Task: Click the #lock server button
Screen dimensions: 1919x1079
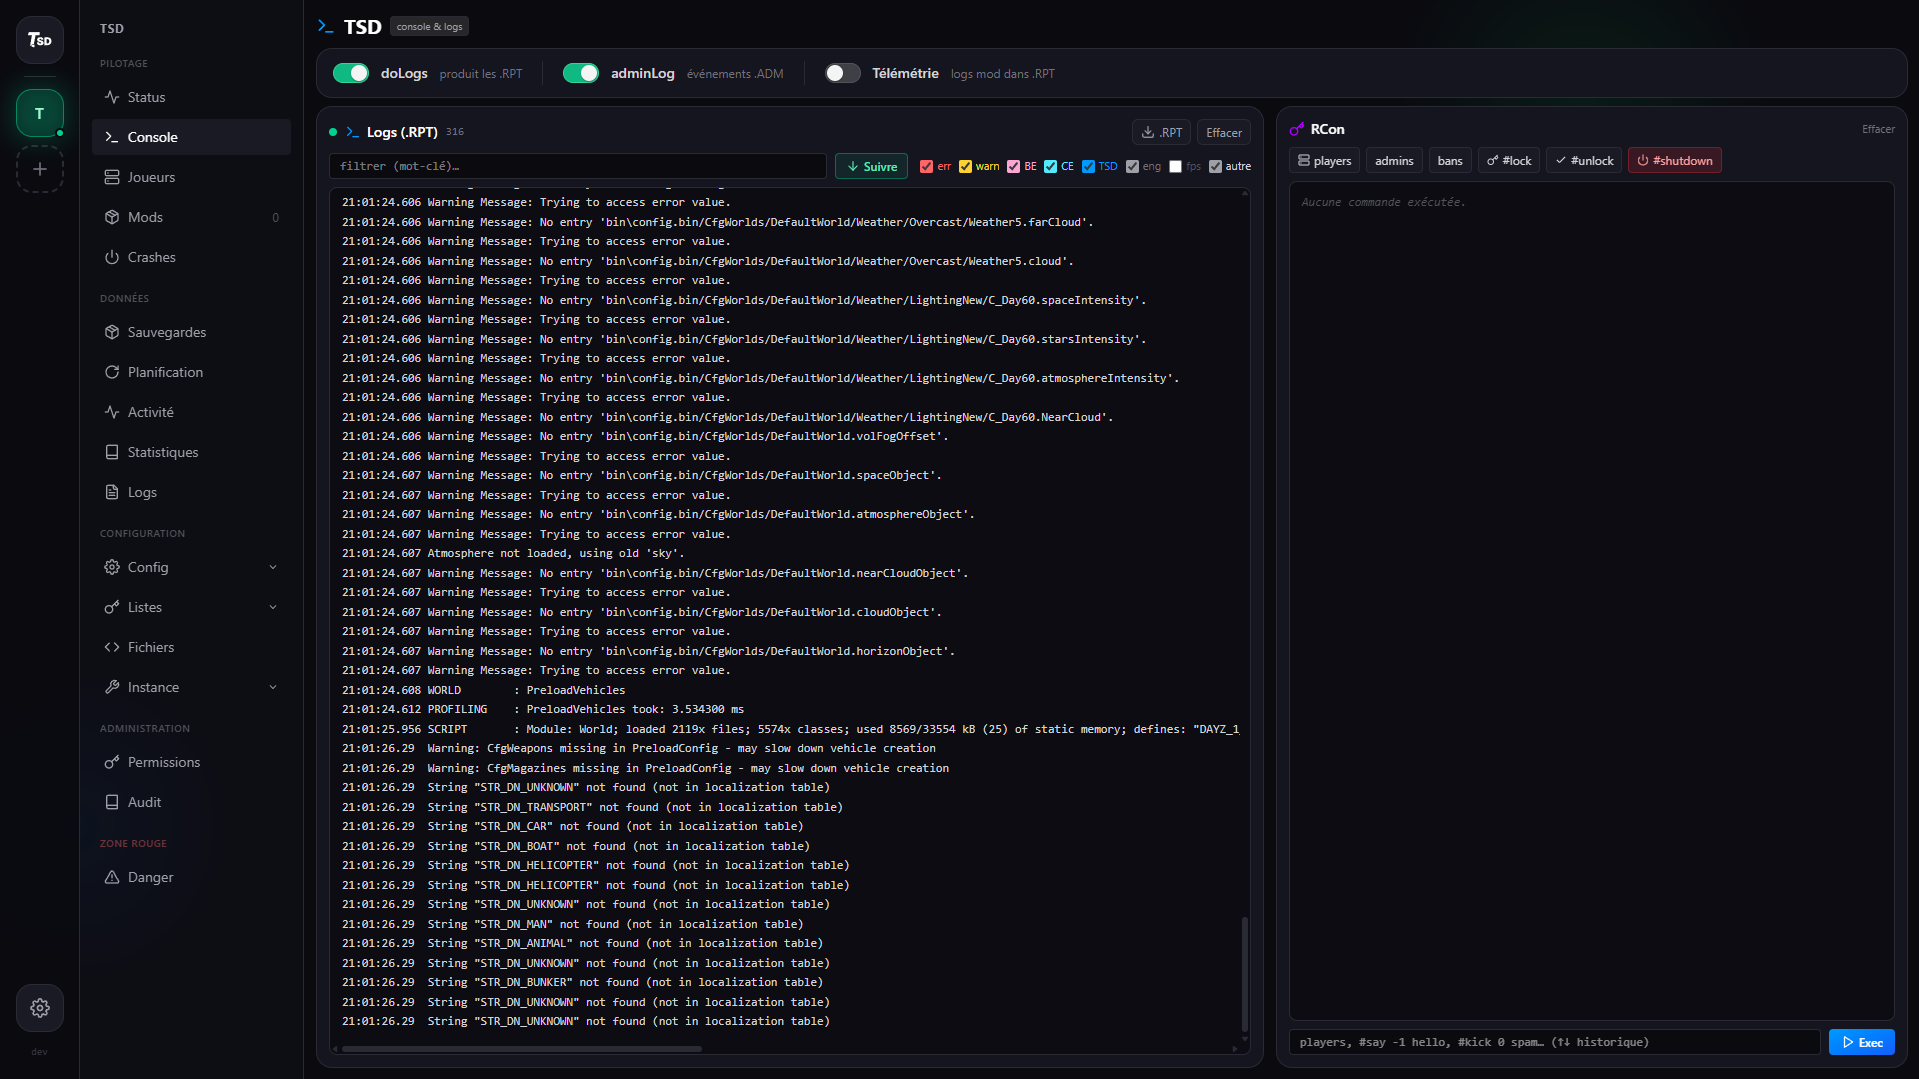Action: [1509, 161]
